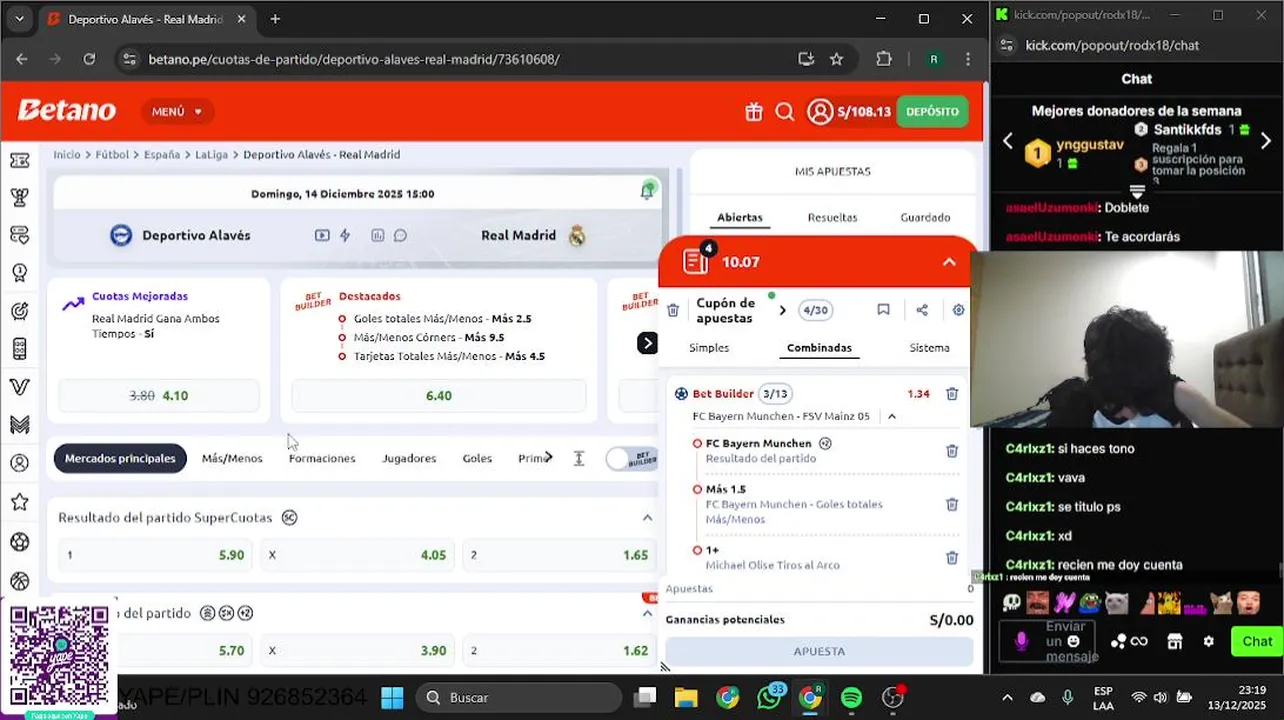Open the match comments bubble icon

tap(400, 236)
